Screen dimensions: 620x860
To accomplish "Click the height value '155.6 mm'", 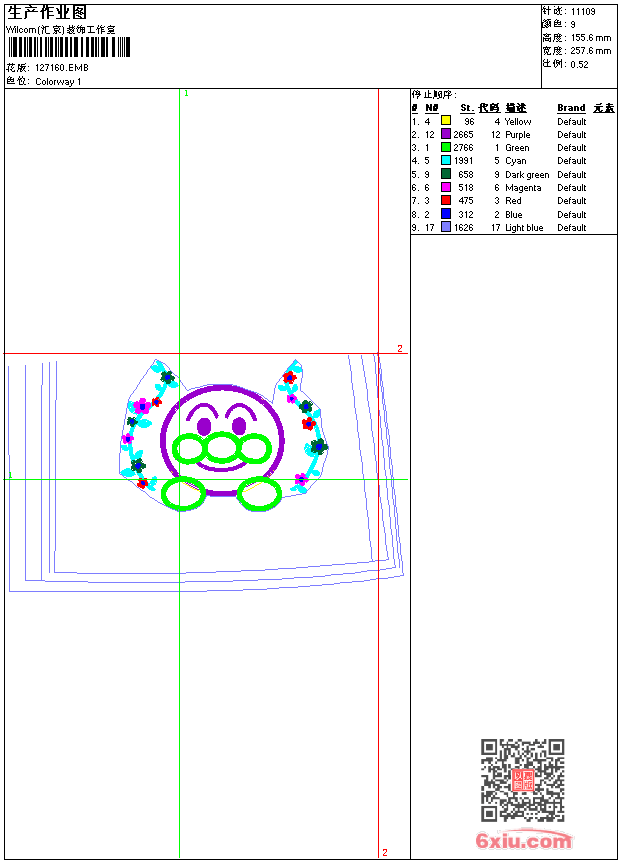I will coord(590,38).
